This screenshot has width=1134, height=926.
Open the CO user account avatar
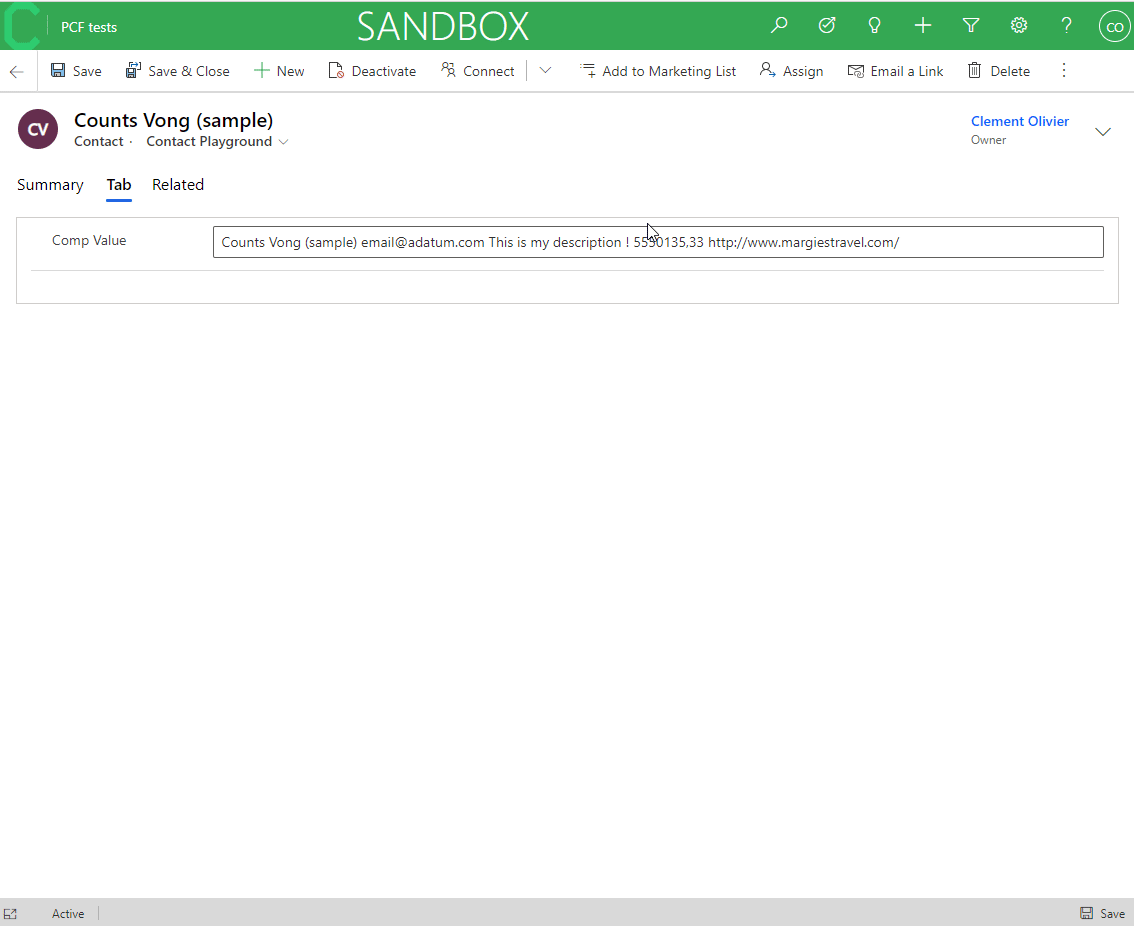click(1114, 27)
